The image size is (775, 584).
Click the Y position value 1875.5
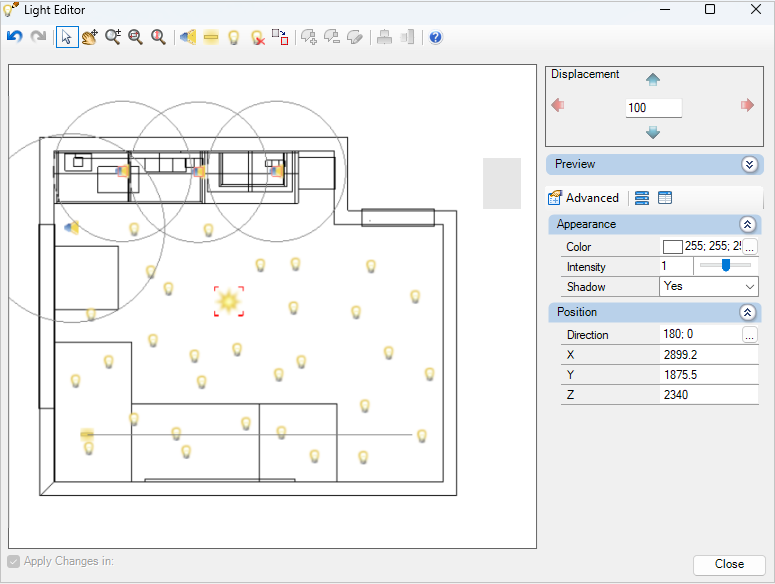tap(709, 375)
